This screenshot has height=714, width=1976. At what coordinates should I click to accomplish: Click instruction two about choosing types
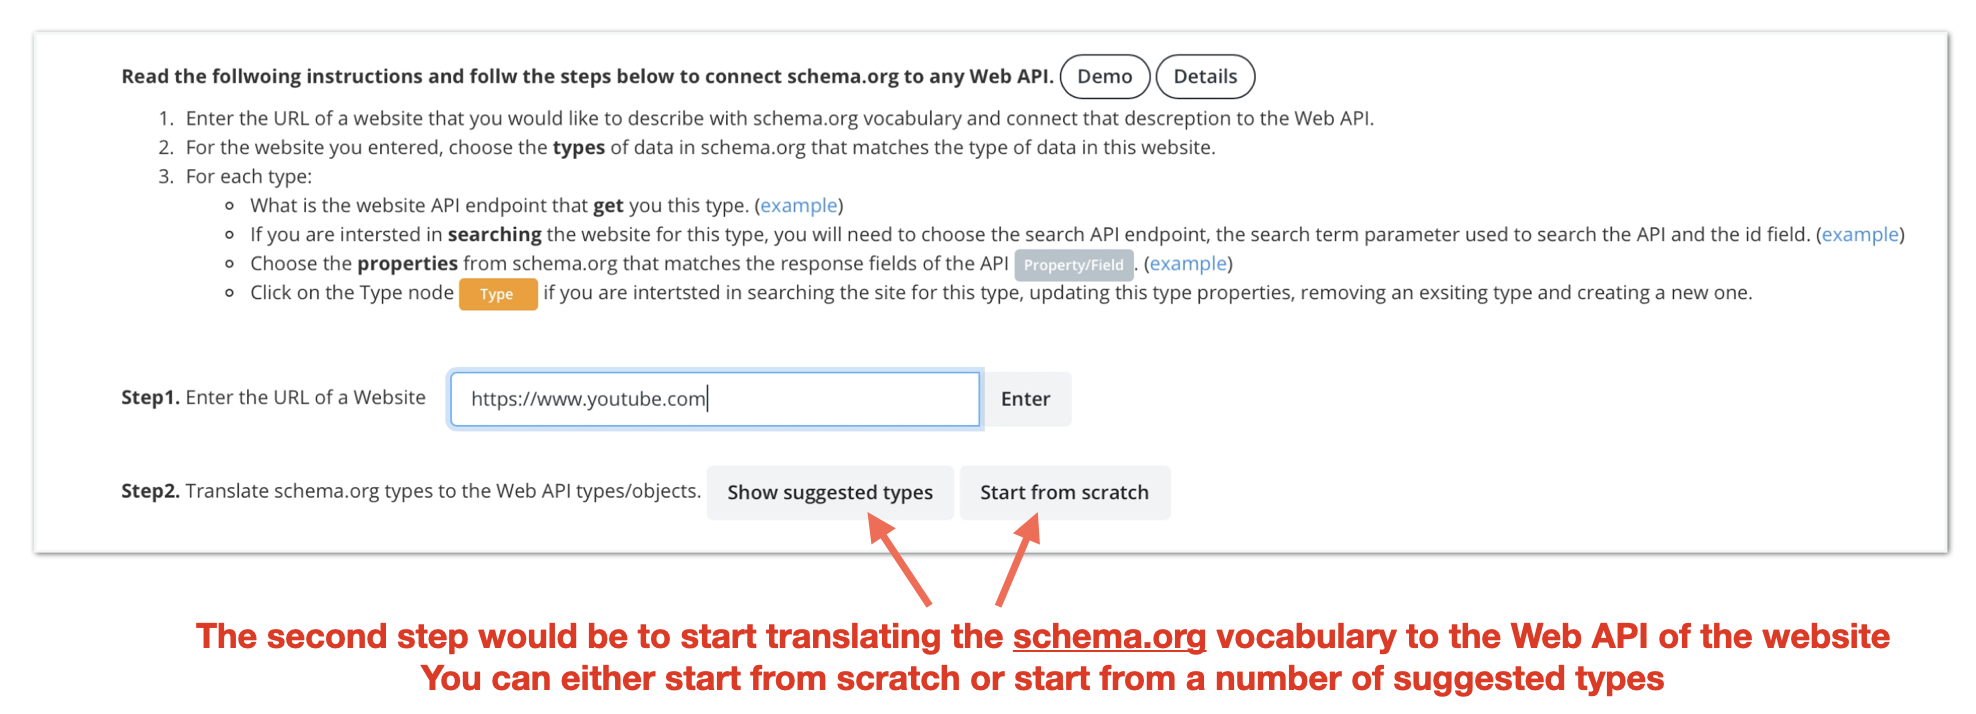tap(700, 148)
